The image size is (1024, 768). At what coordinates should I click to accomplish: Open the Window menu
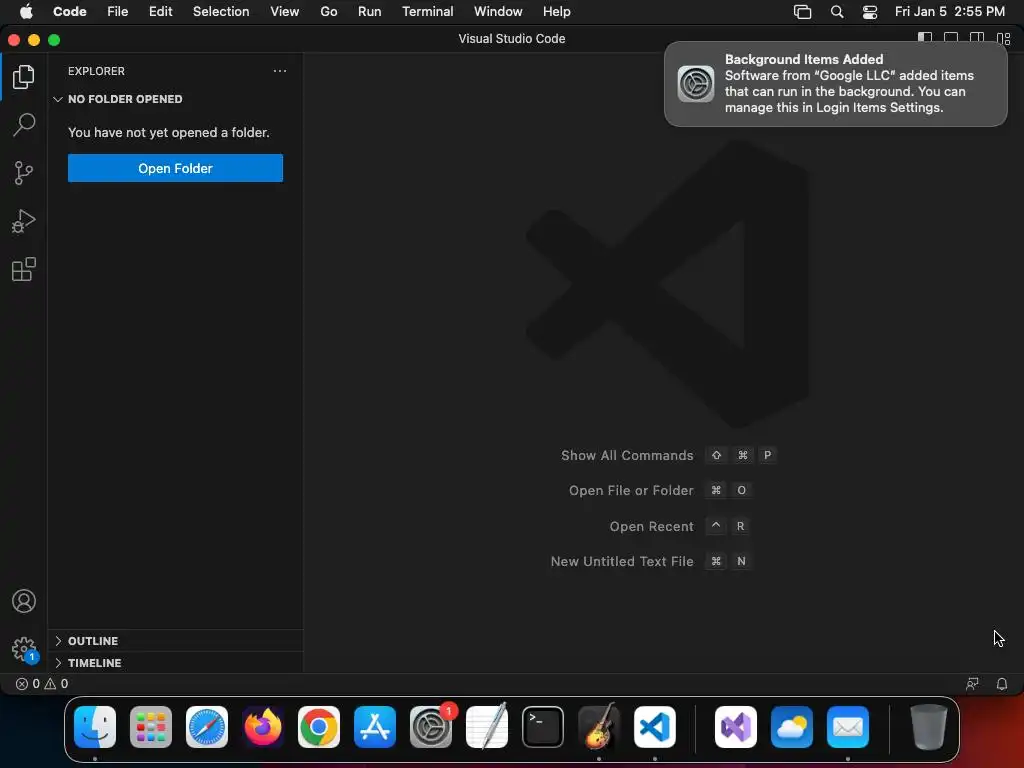pyautogui.click(x=498, y=12)
